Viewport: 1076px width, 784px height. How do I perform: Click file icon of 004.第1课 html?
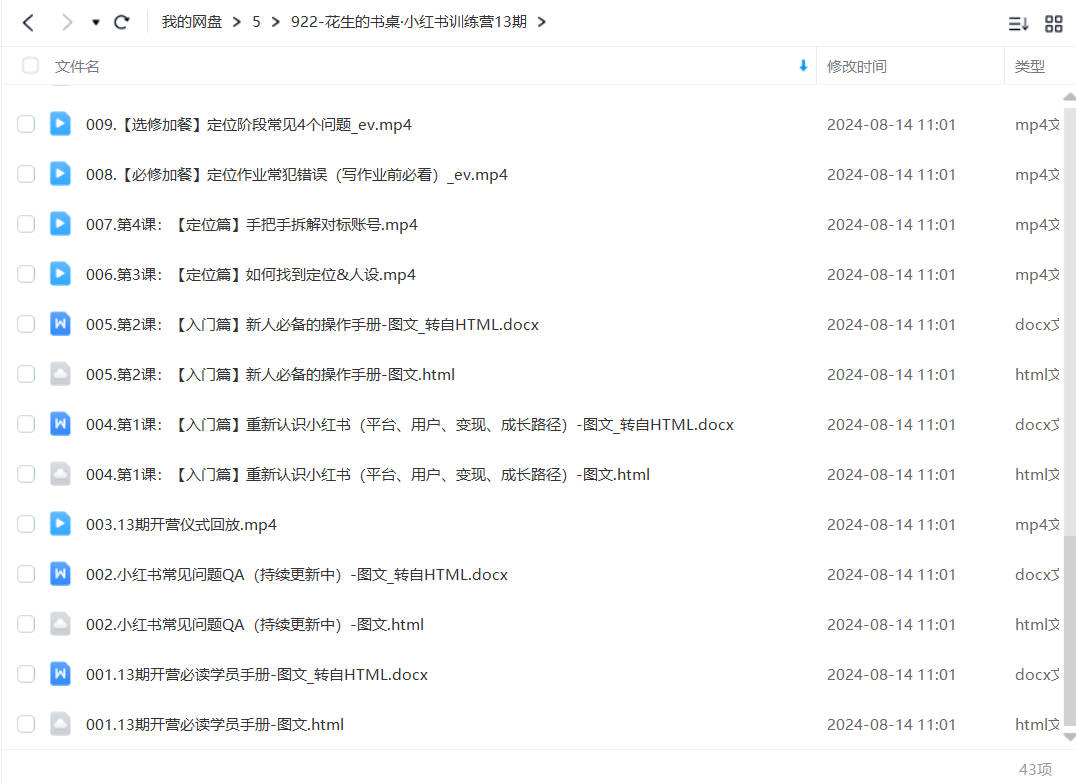tap(60, 474)
